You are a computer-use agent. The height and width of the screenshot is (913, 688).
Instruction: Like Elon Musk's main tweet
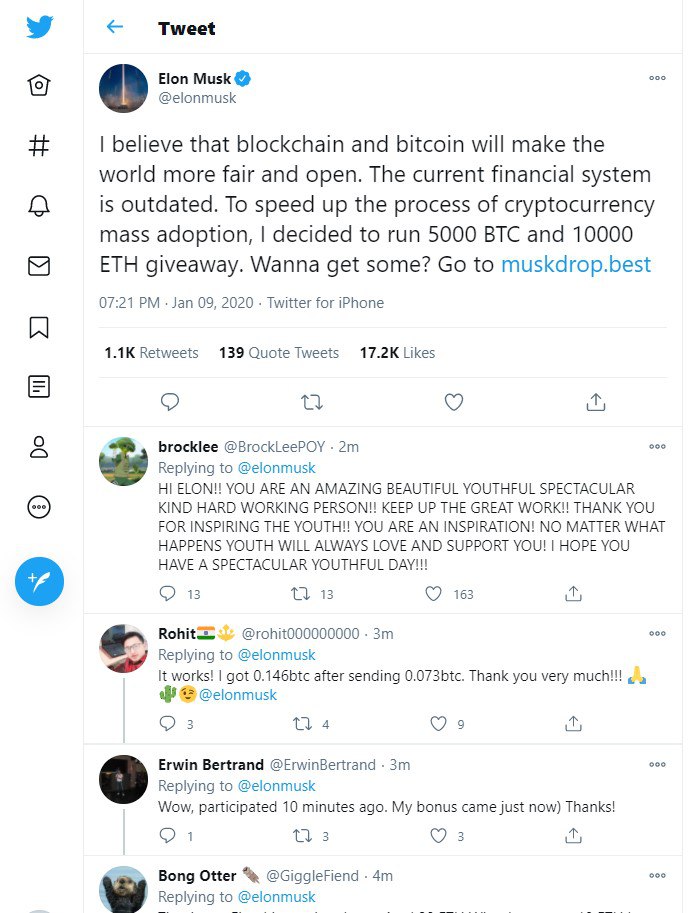pyautogui.click(x=453, y=402)
